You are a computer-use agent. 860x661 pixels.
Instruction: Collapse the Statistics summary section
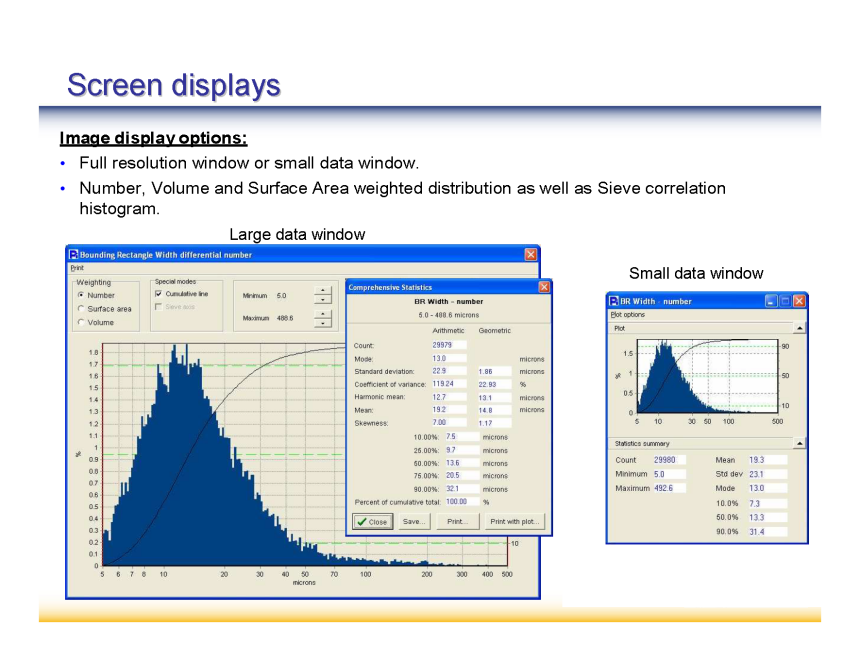point(799,443)
